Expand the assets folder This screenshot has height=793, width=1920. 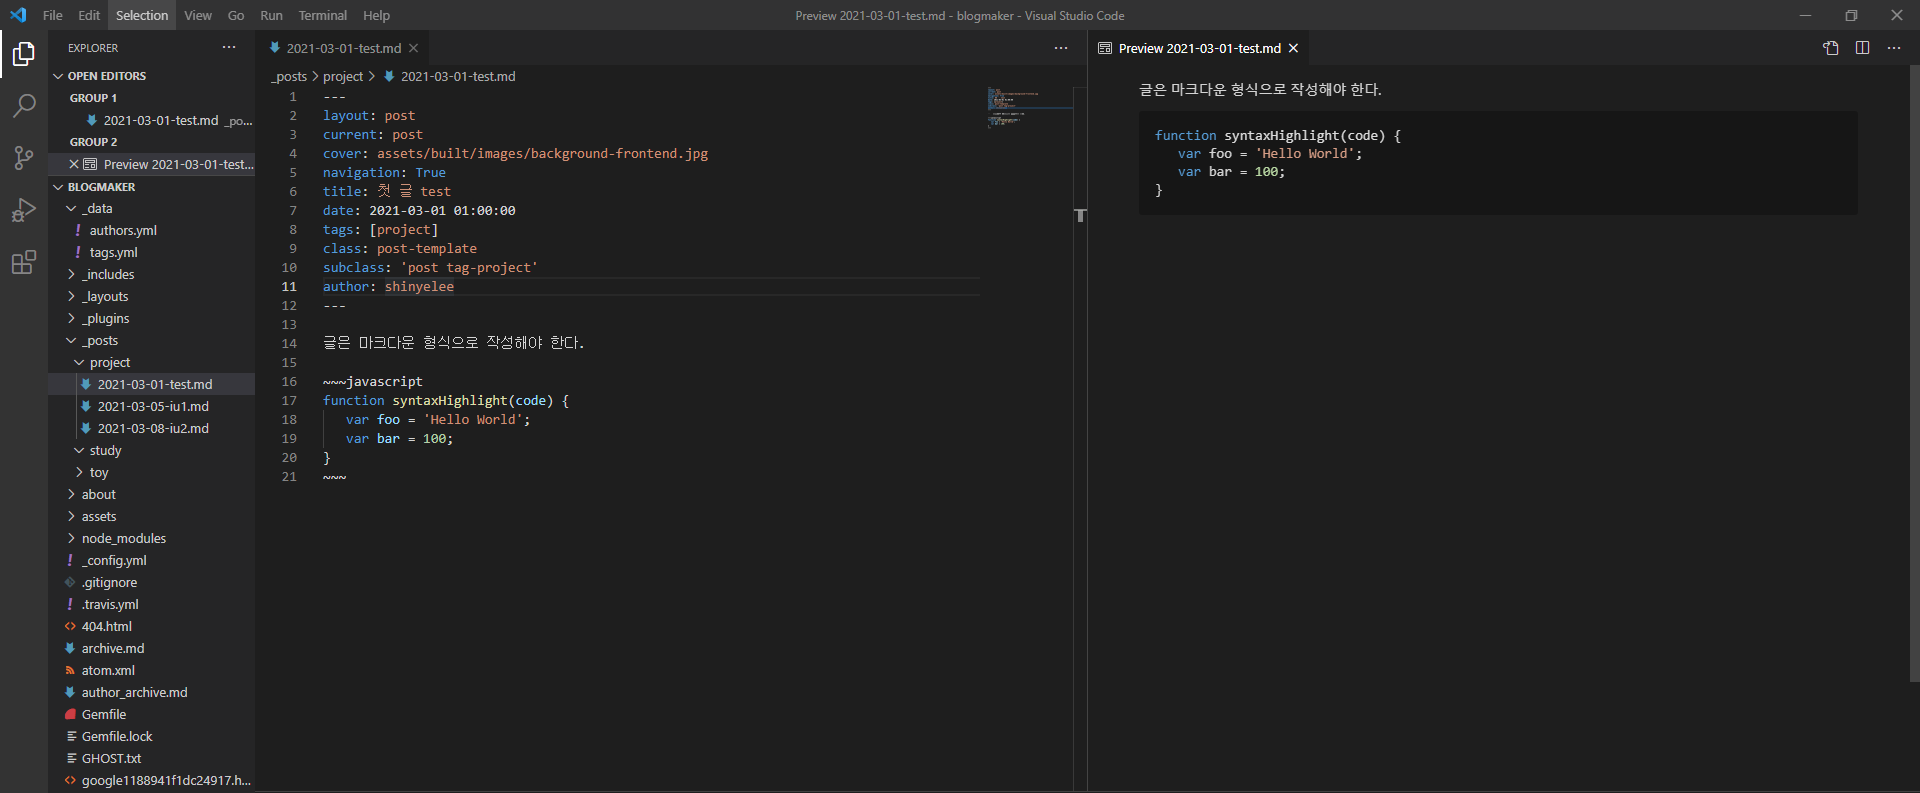click(152, 516)
